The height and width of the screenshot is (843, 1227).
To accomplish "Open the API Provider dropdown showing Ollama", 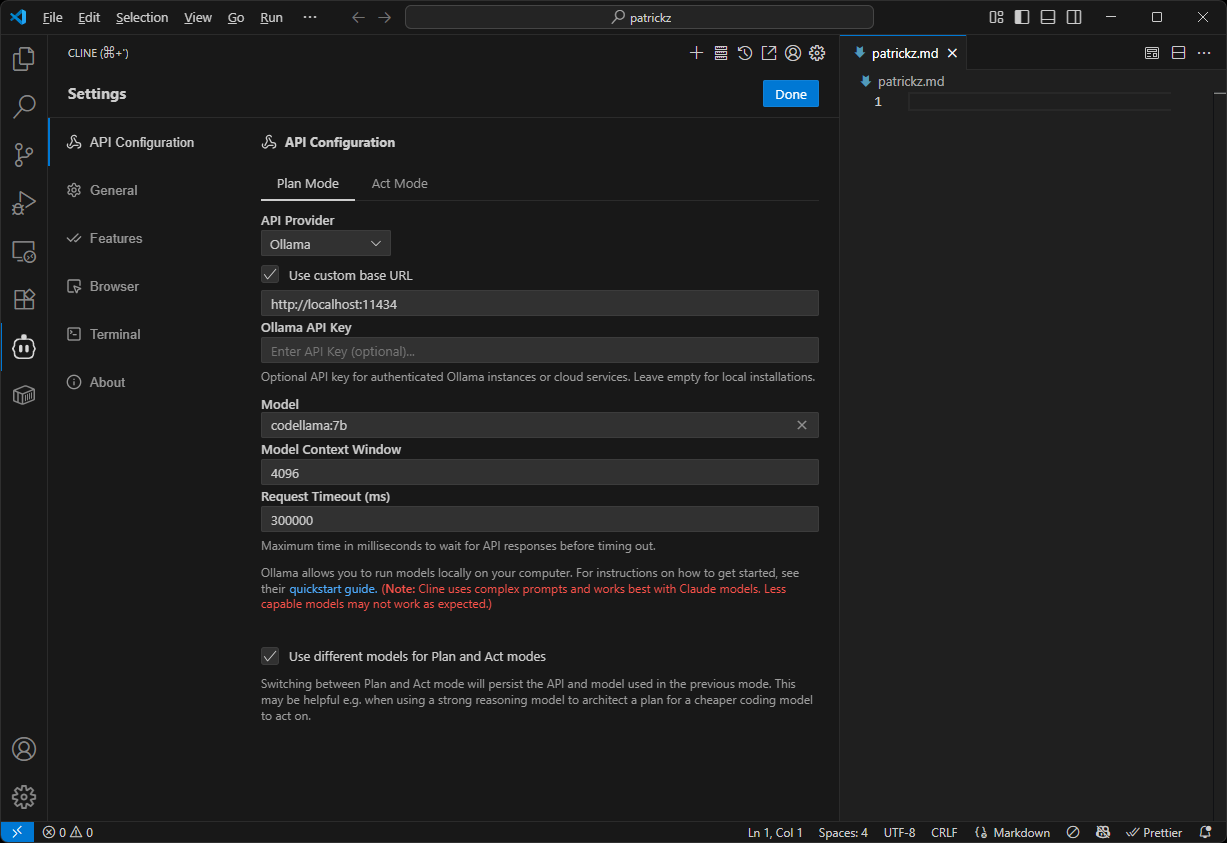I will pyautogui.click(x=326, y=244).
